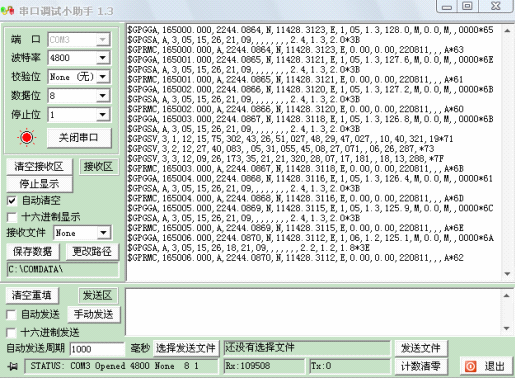Screen dimensions: 515x379
Task: Click the receive area scroll up arrow
Action: point(507,31)
